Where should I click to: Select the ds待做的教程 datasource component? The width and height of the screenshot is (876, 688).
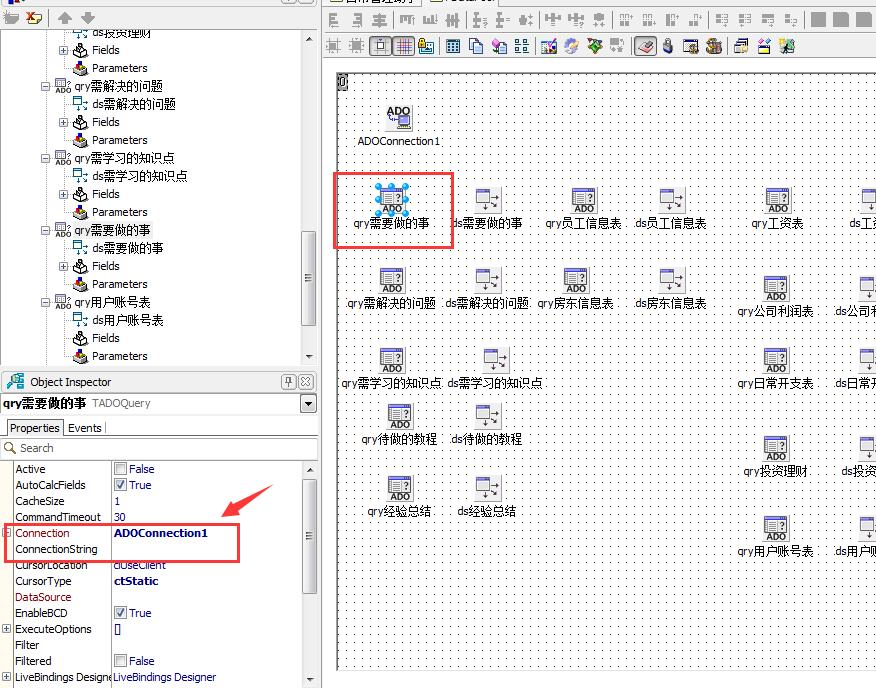488,416
